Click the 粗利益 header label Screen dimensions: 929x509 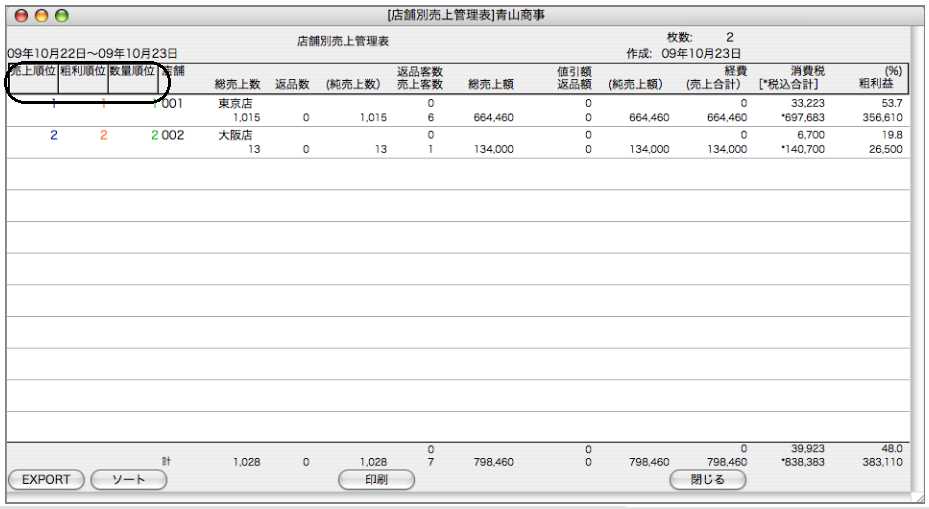coord(876,84)
